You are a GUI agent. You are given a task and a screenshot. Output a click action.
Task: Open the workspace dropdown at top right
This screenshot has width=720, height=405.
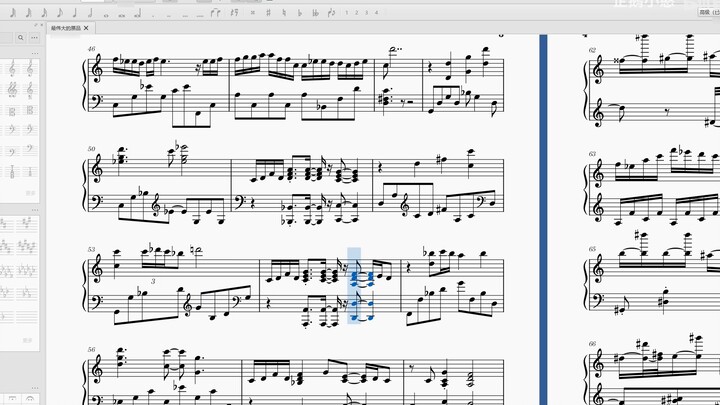(709, 12)
